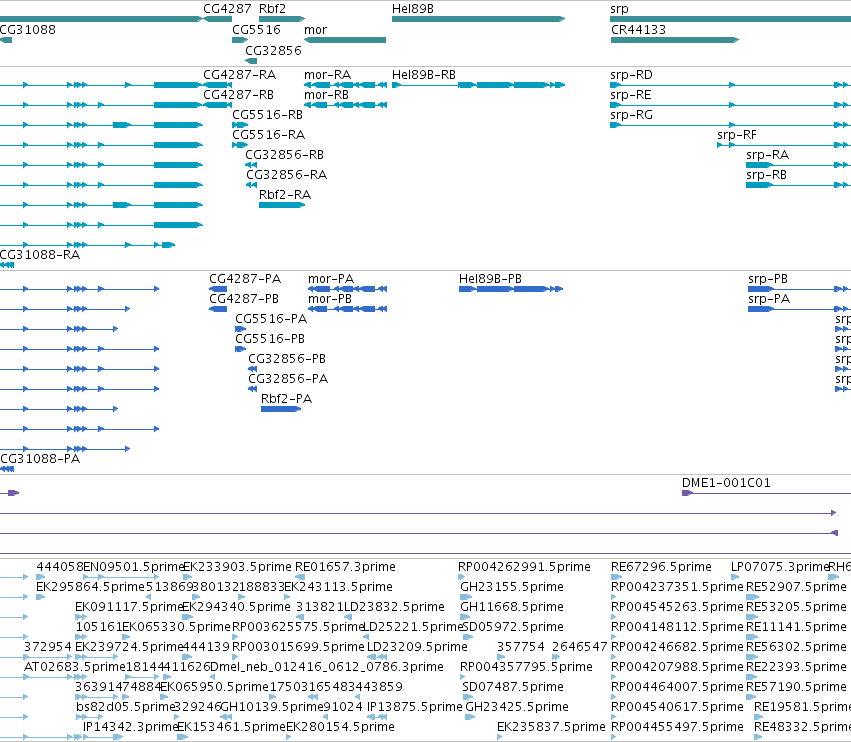
Task: Click the blue Rbf2-PA protein bar
Action: pos(281,409)
